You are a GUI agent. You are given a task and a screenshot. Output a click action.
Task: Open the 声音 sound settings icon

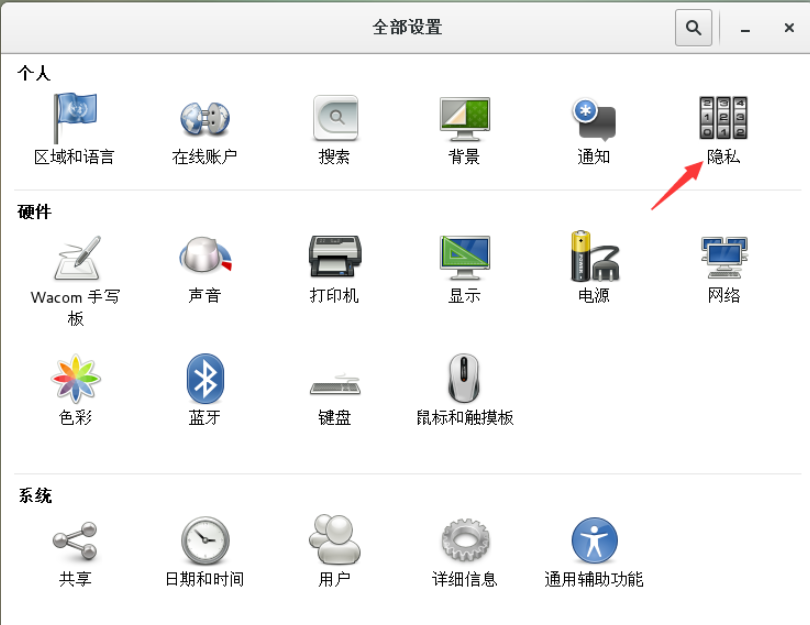[x=205, y=255]
